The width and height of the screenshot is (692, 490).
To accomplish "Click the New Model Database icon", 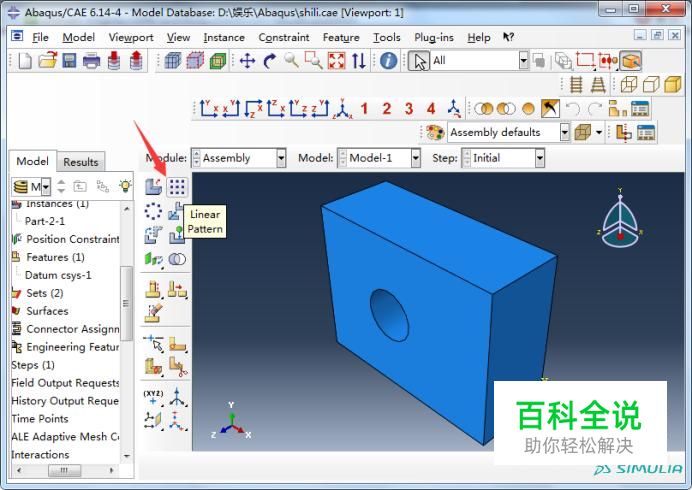I will pos(25,61).
